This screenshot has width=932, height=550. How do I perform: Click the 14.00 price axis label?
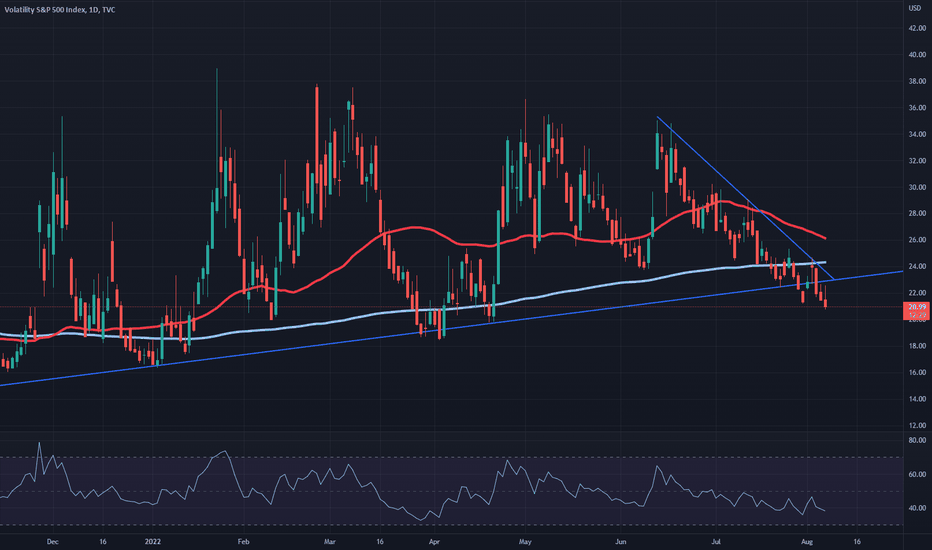[x=917, y=398]
